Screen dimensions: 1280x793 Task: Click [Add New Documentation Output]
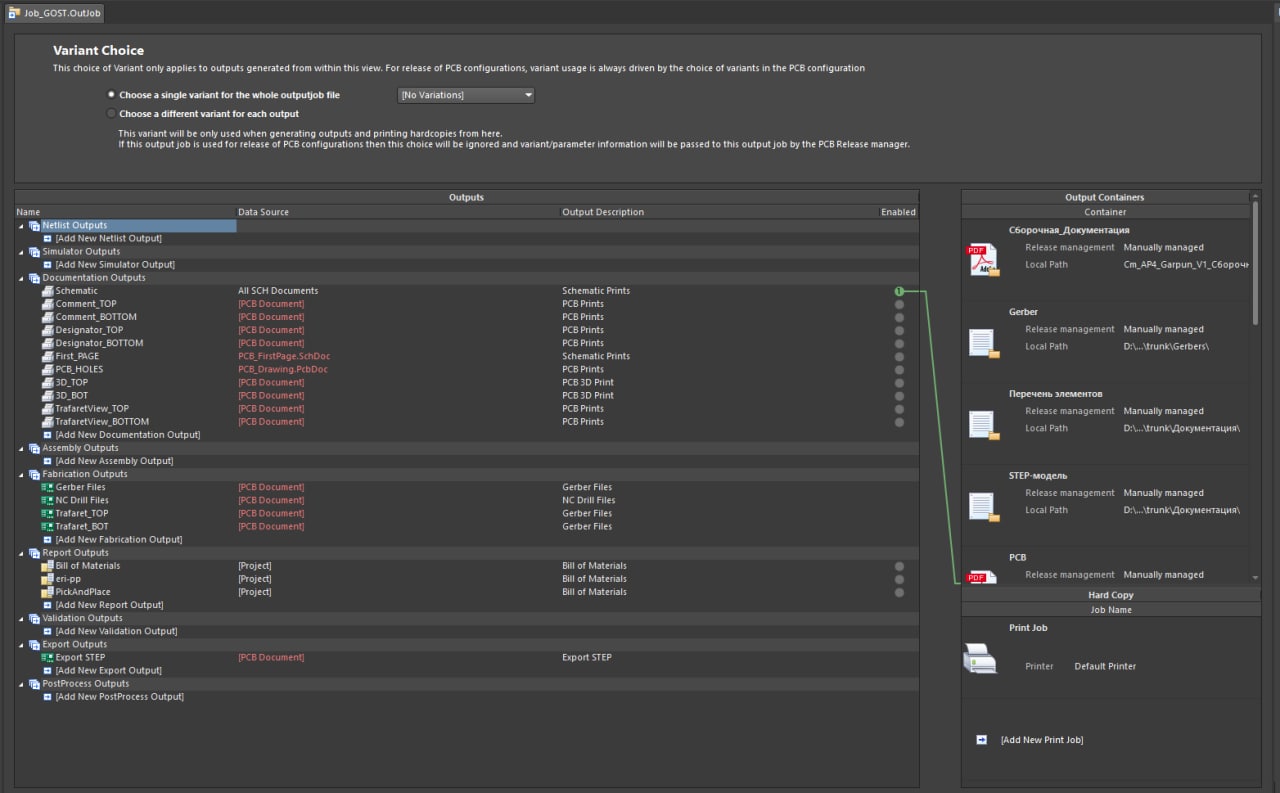pyautogui.click(x=128, y=435)
